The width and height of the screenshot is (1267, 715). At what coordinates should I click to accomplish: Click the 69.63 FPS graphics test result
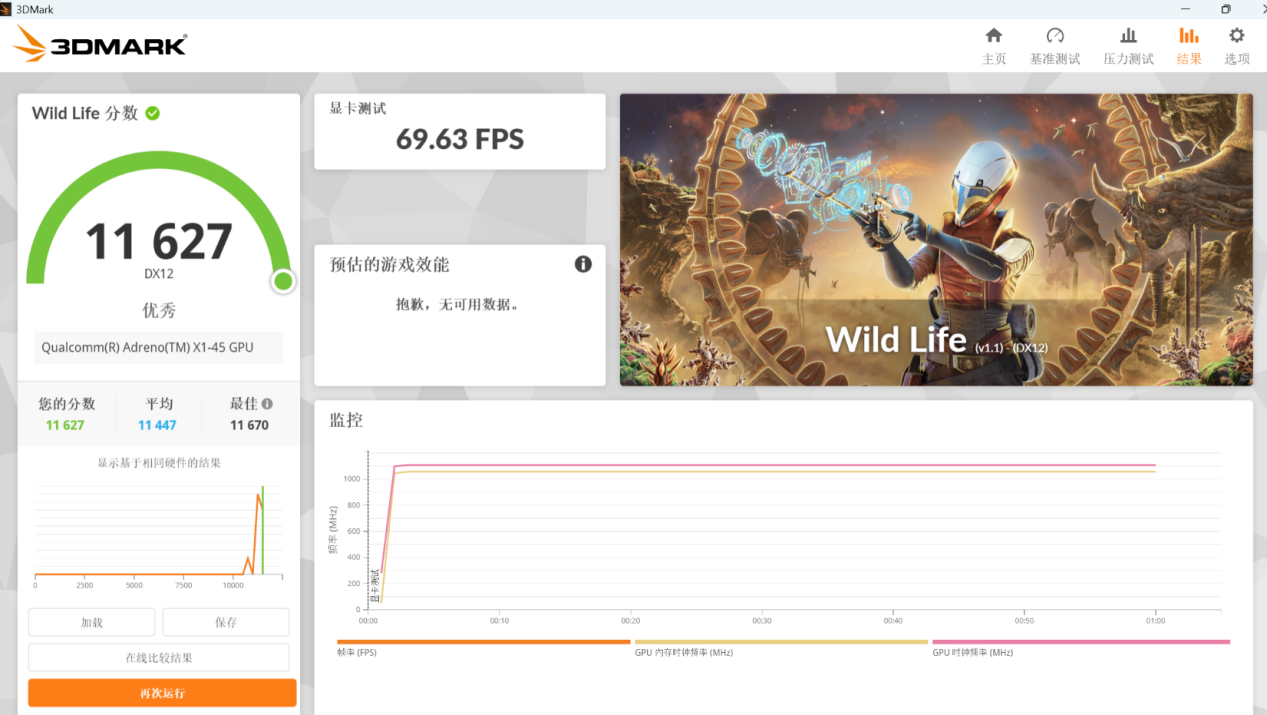460,139
